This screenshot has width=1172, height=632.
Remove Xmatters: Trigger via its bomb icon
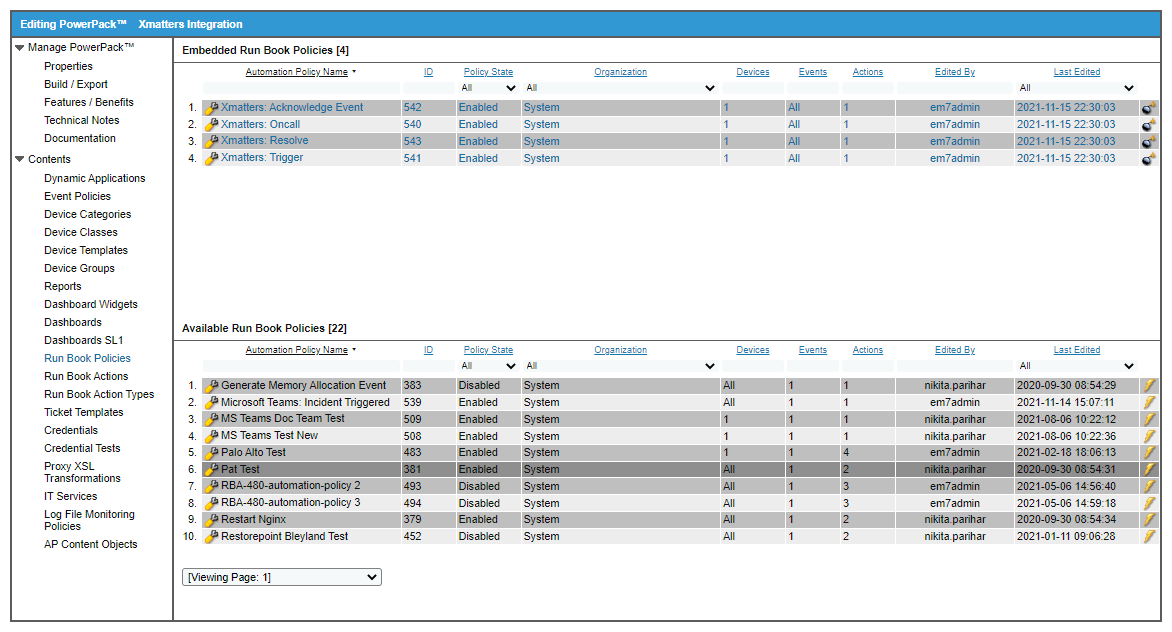(x=1149, y=159)
